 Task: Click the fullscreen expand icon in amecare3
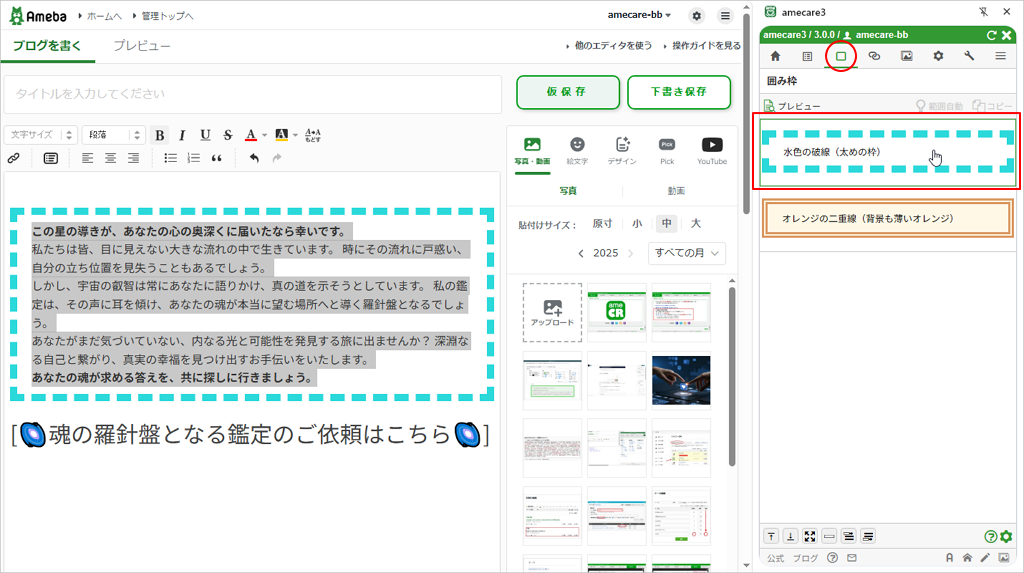tap(810, 536)
